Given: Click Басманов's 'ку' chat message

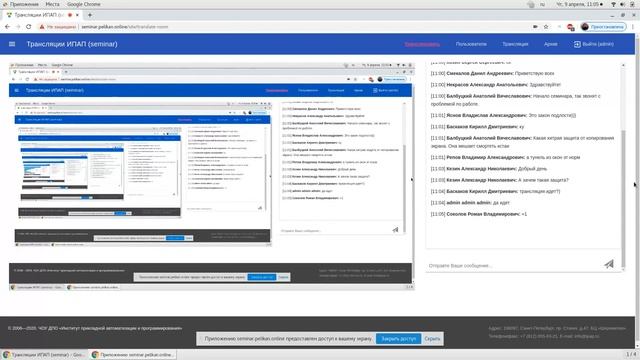Looking at the screenshot, I should [477, 127].
